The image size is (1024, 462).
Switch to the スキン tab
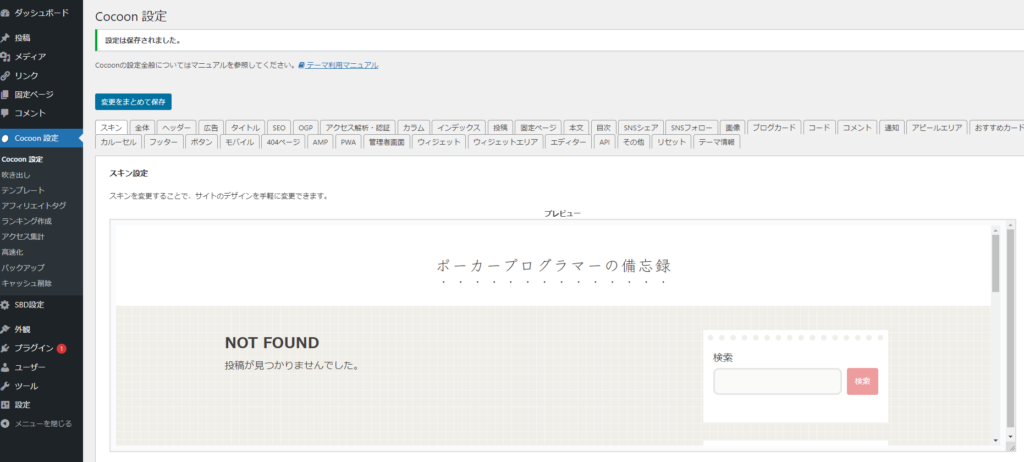pos(111,127)
